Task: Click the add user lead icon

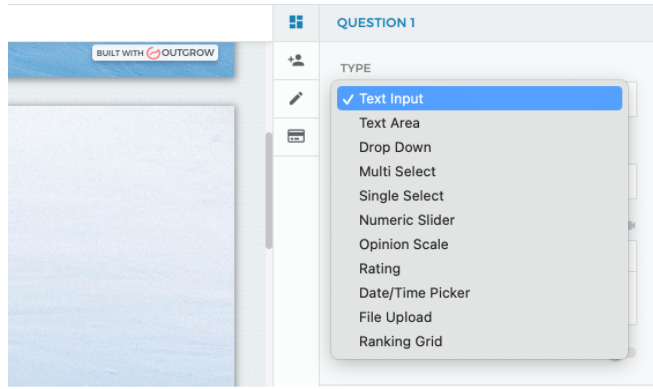Action: [x=296, y=60]
